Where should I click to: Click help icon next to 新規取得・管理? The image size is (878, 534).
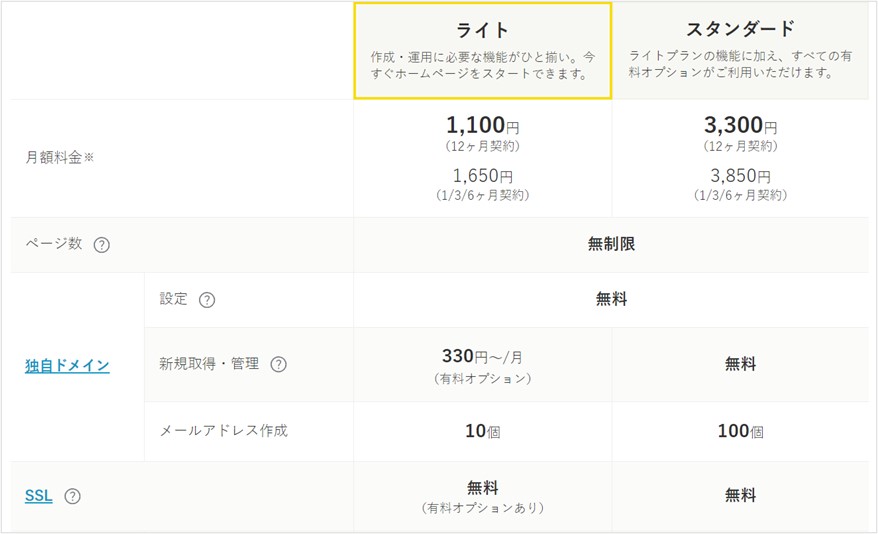click(x=278, y=365)
